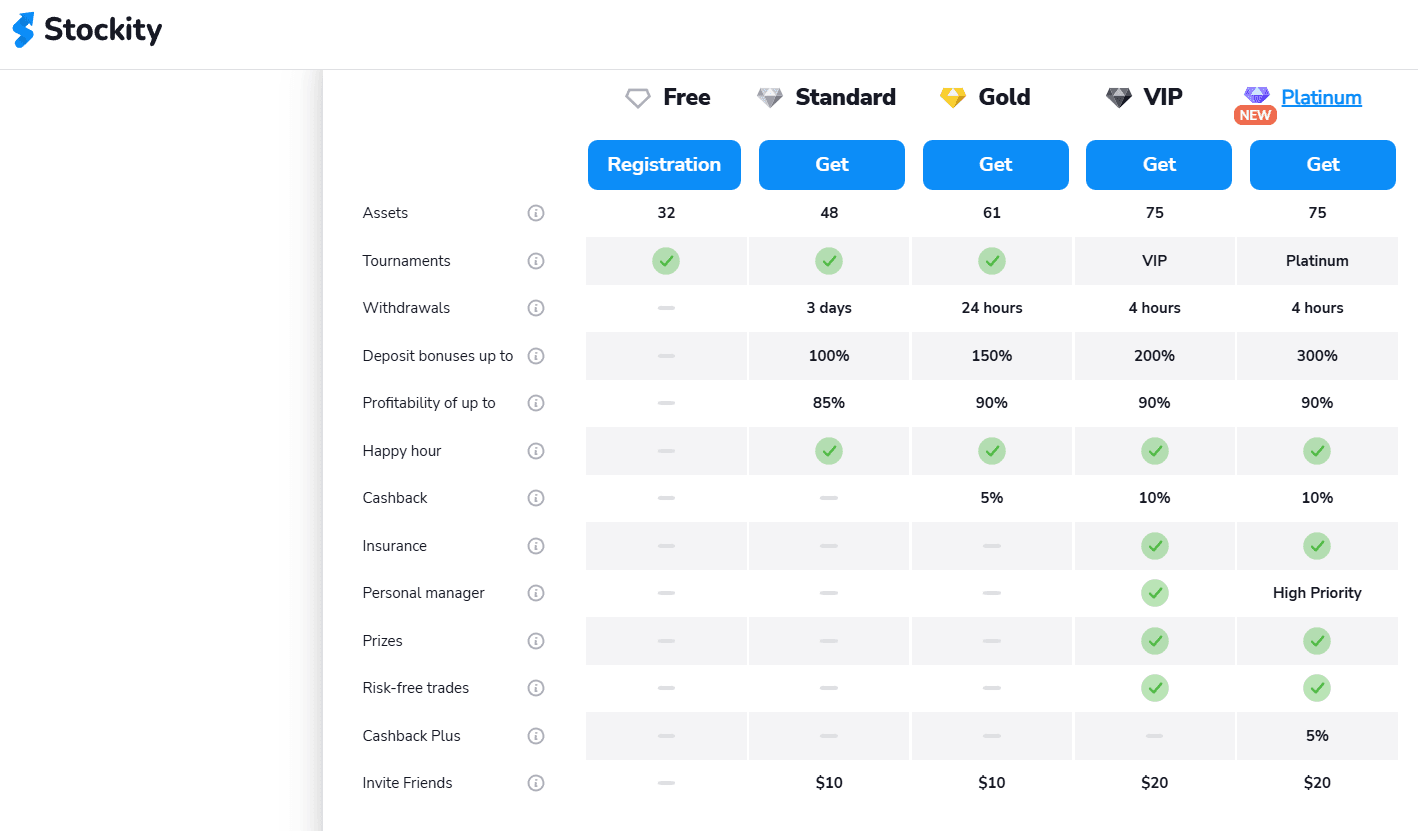1418x831 pixels.
Task: Select the Gold plan heading
Action: pyautogui.click(x=1005, y=97)
